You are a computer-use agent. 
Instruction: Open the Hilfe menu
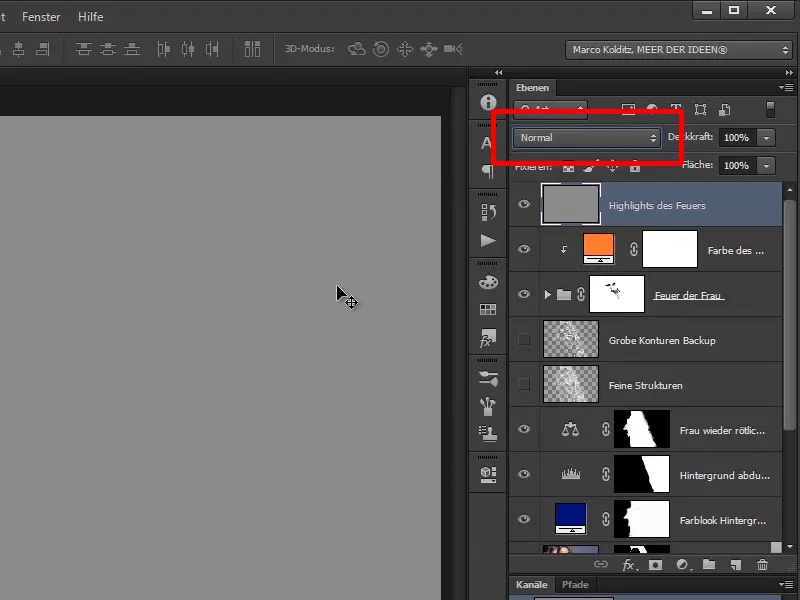(x=90, y=17)
